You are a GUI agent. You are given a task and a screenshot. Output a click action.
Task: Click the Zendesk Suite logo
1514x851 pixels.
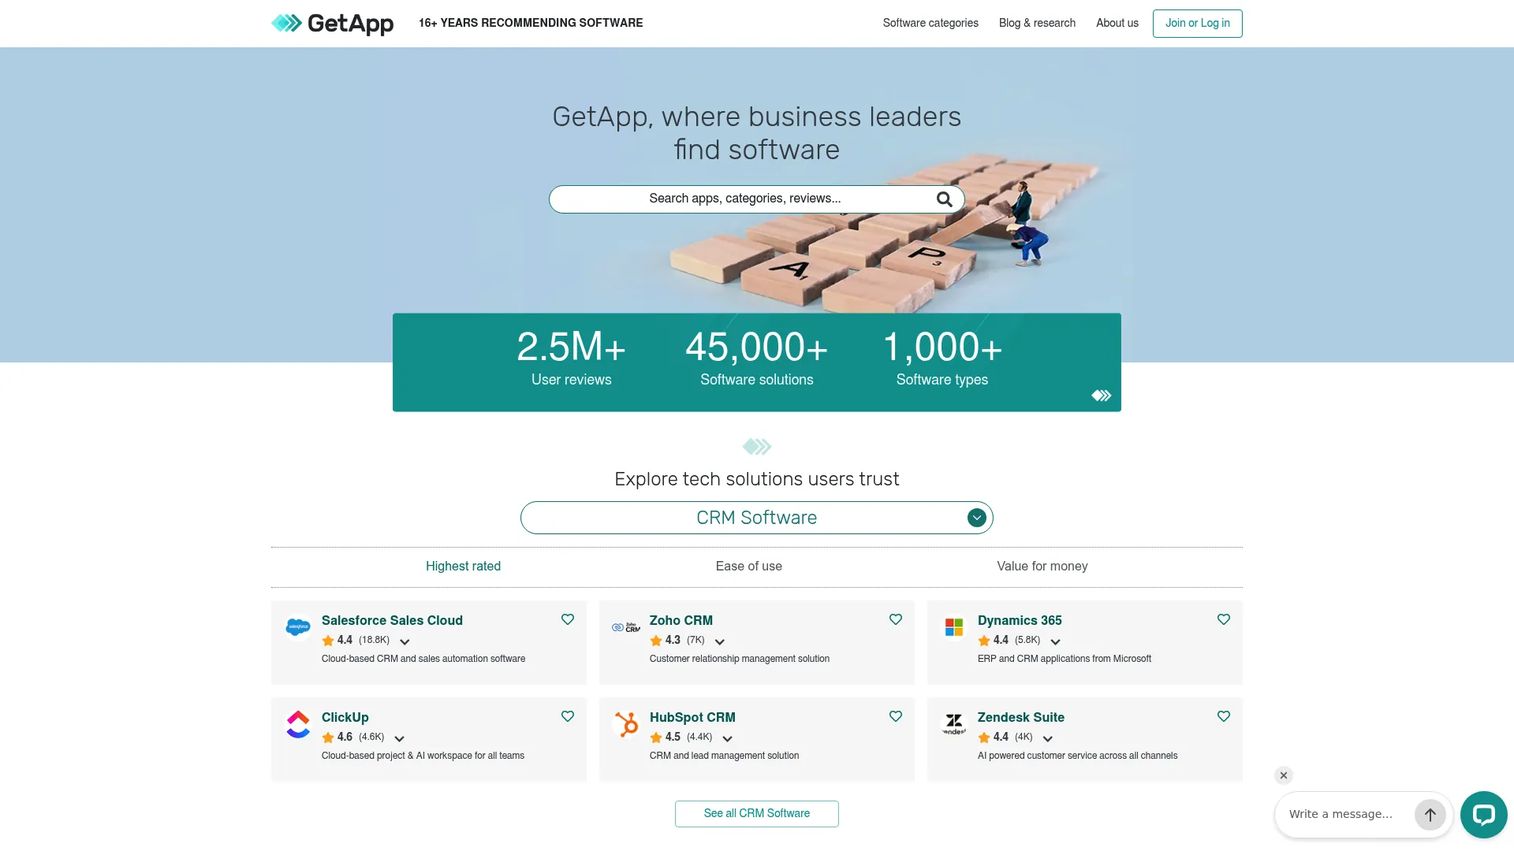click(x=954, y=724)
